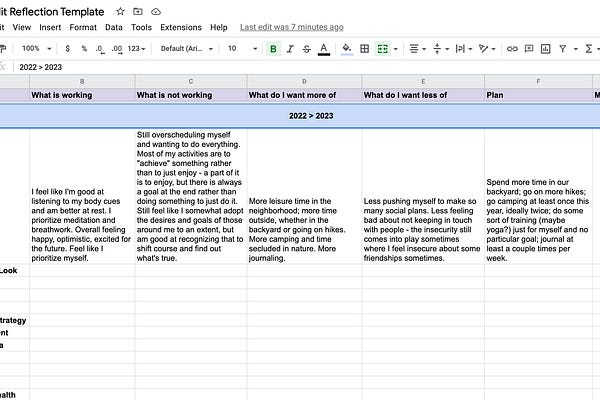Insert link icon
600x400 pixels.
click(x=512, y=49)
